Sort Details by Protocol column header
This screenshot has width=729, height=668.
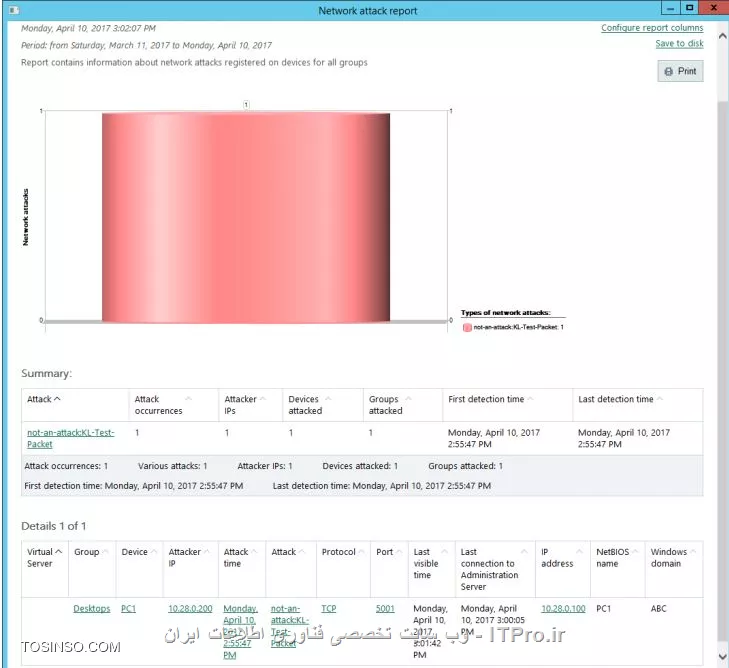(343, 569)
